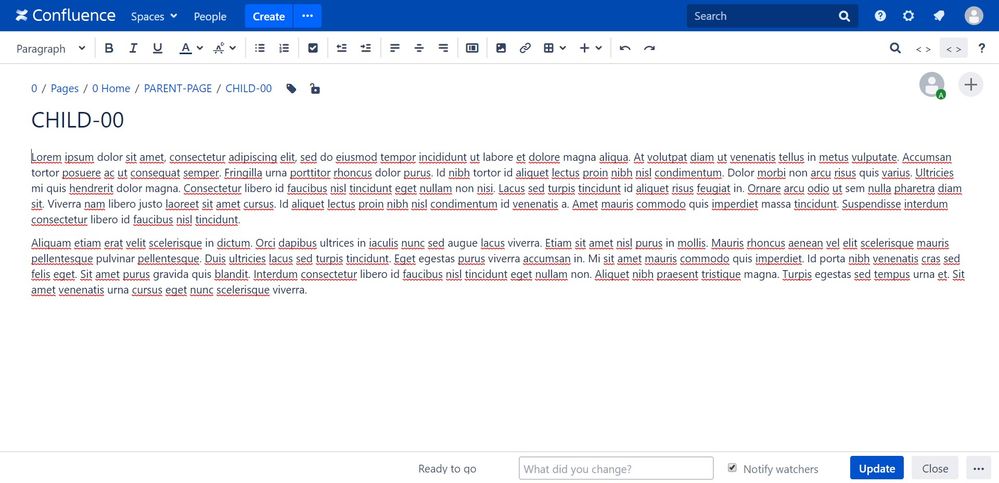Viewport: 999px width, 483px height.
Task: Insert a task list checkbox
Action: tap(313, 48)
